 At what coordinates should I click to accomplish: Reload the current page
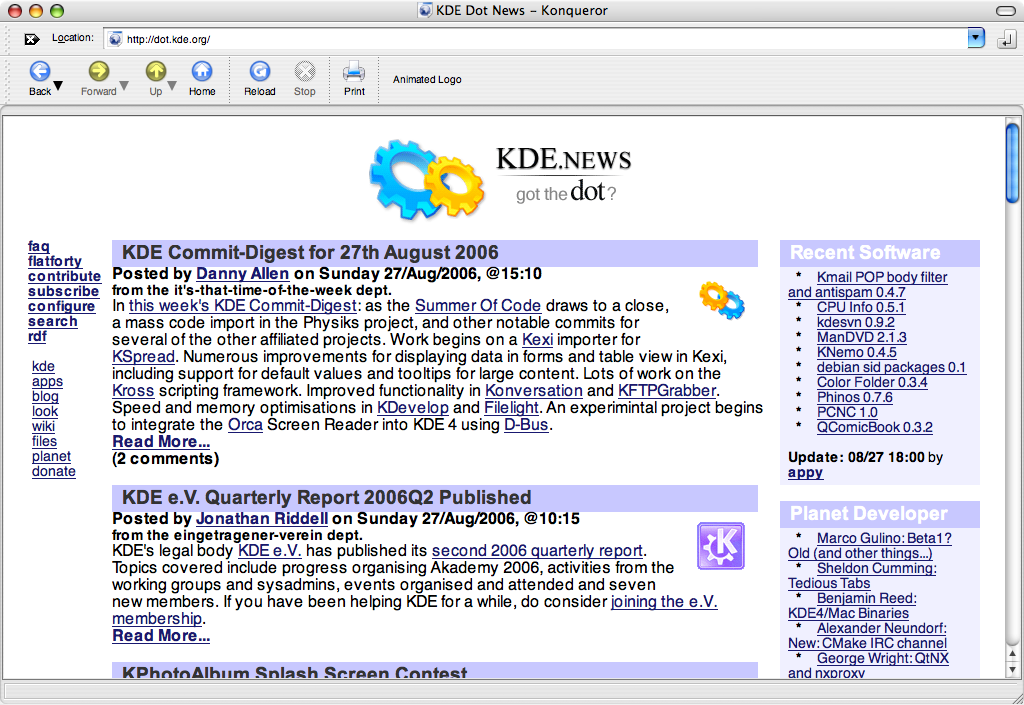[259, 70]
